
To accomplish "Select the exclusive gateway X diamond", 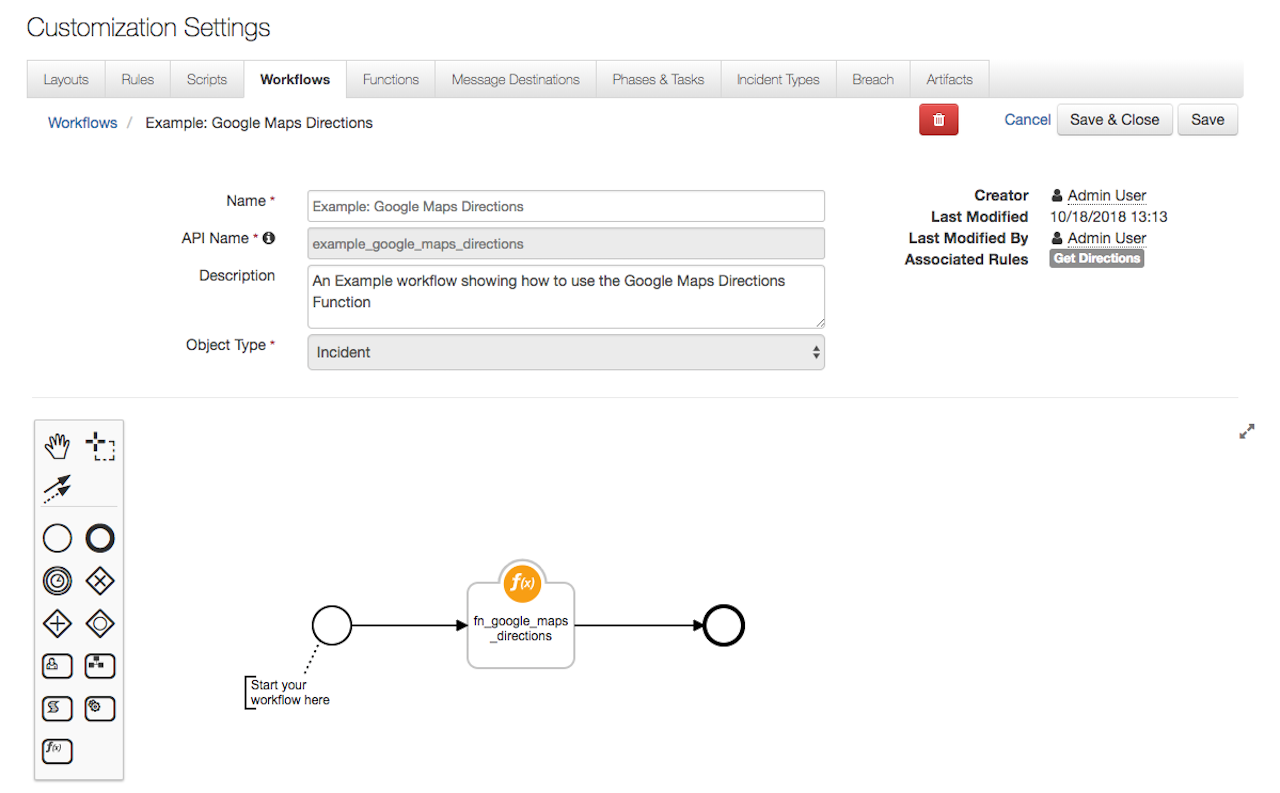I will point(100,581).
